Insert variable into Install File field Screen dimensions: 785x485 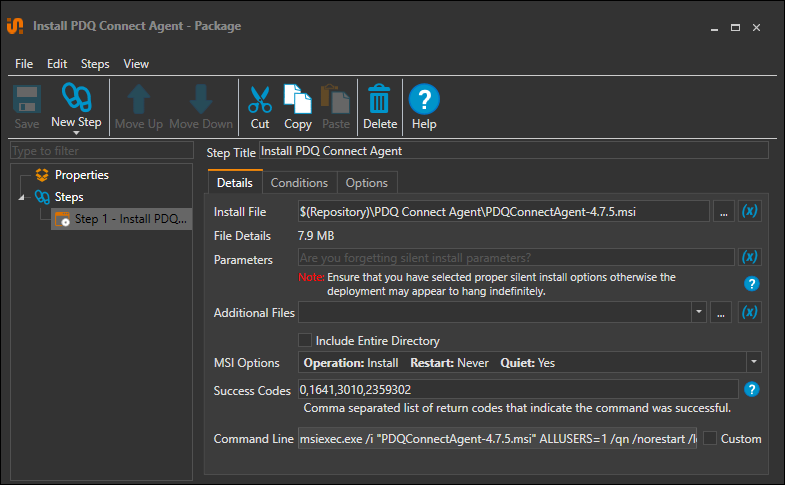click(x=749, y=211)
